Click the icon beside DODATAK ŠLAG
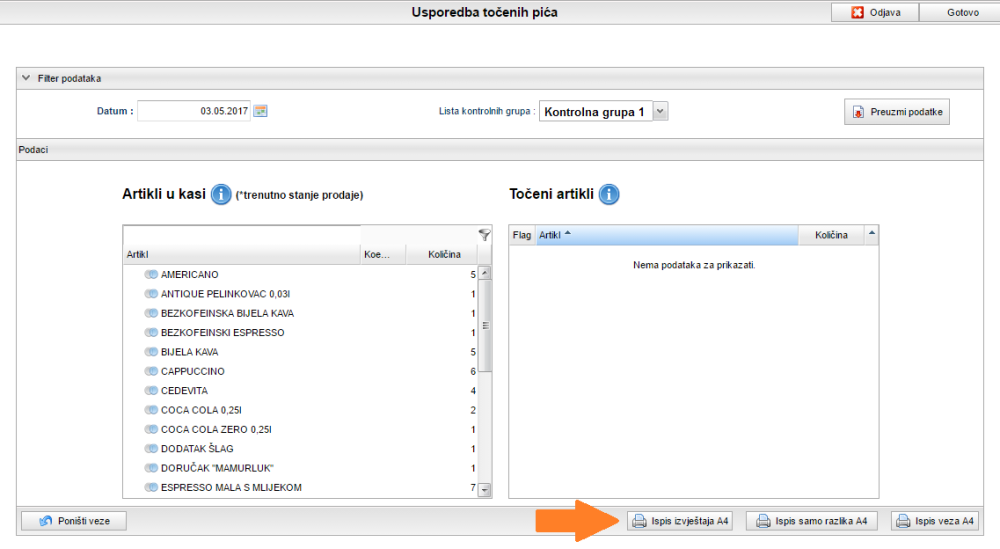The height and width of the screenshot is (549, 1000). coord(151,449)
